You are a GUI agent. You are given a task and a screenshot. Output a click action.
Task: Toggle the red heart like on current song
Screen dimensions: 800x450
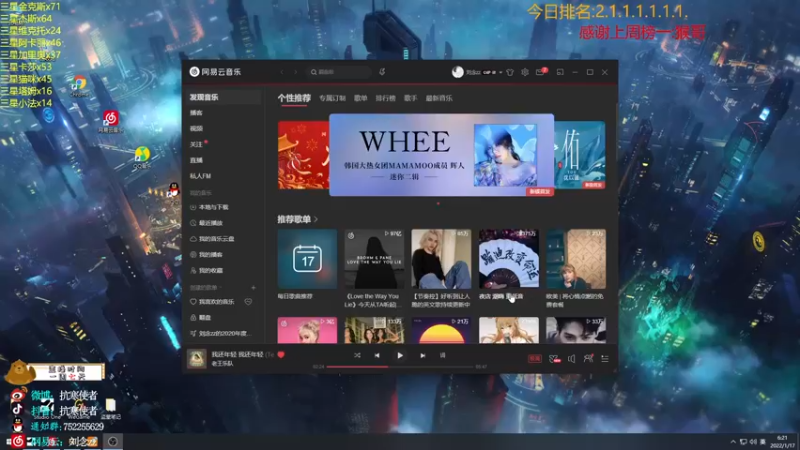coord(281,355)
